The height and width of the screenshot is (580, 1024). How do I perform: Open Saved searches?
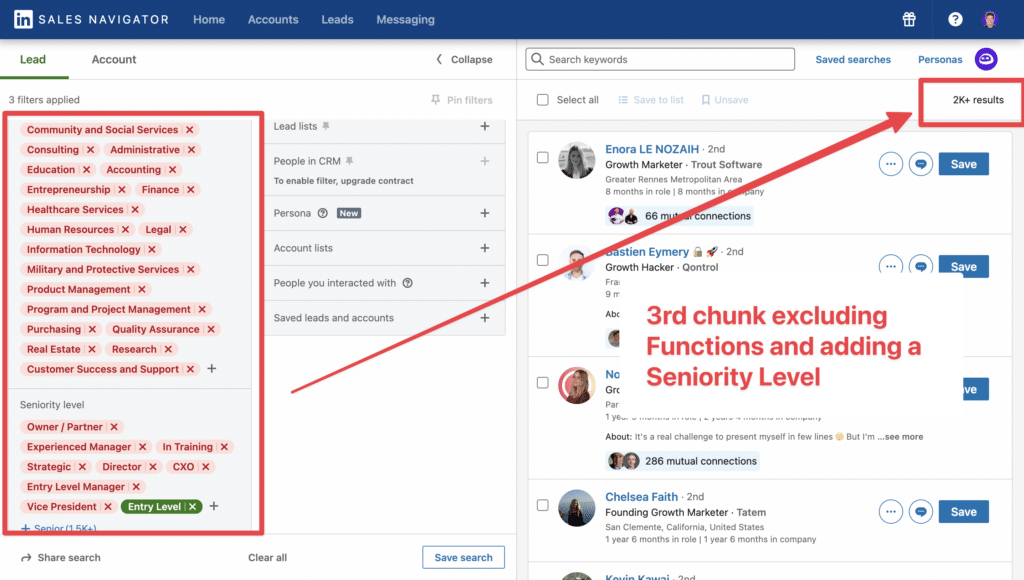[853, 59]
